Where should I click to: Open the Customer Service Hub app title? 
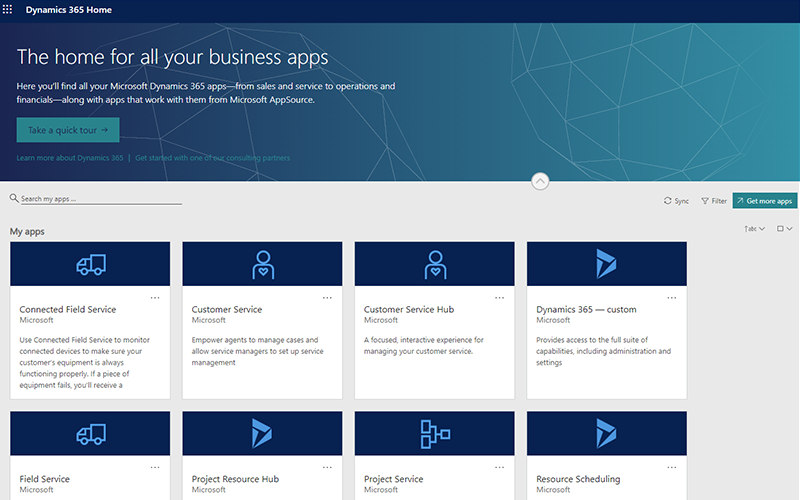click(409, 309)
